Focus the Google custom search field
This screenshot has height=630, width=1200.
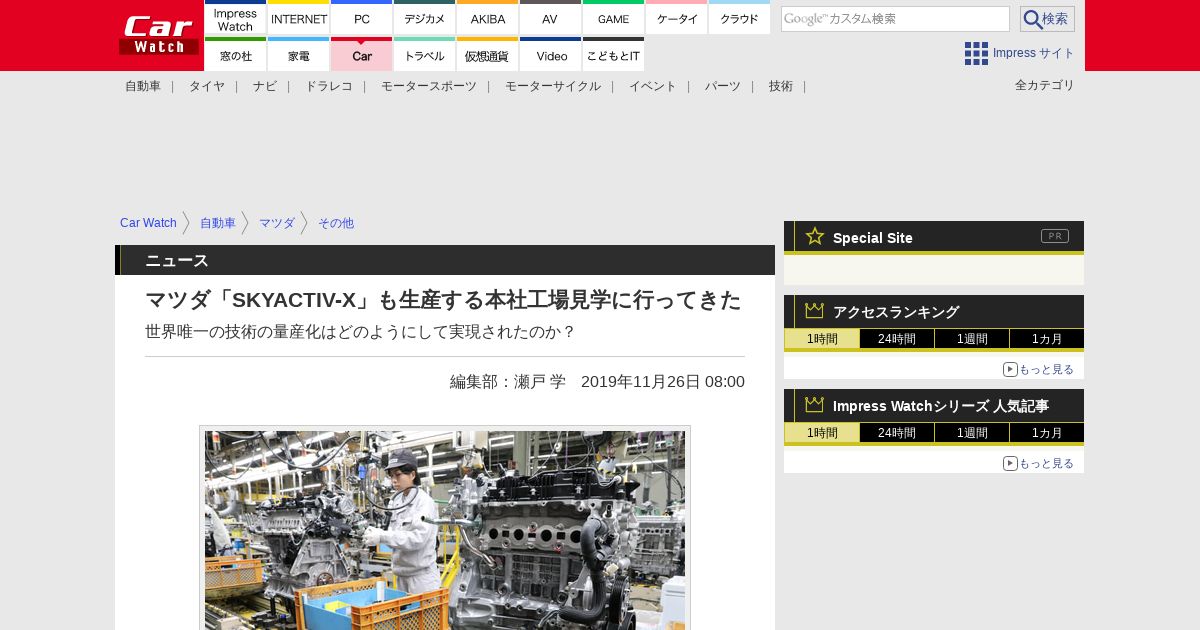(895, 19)
